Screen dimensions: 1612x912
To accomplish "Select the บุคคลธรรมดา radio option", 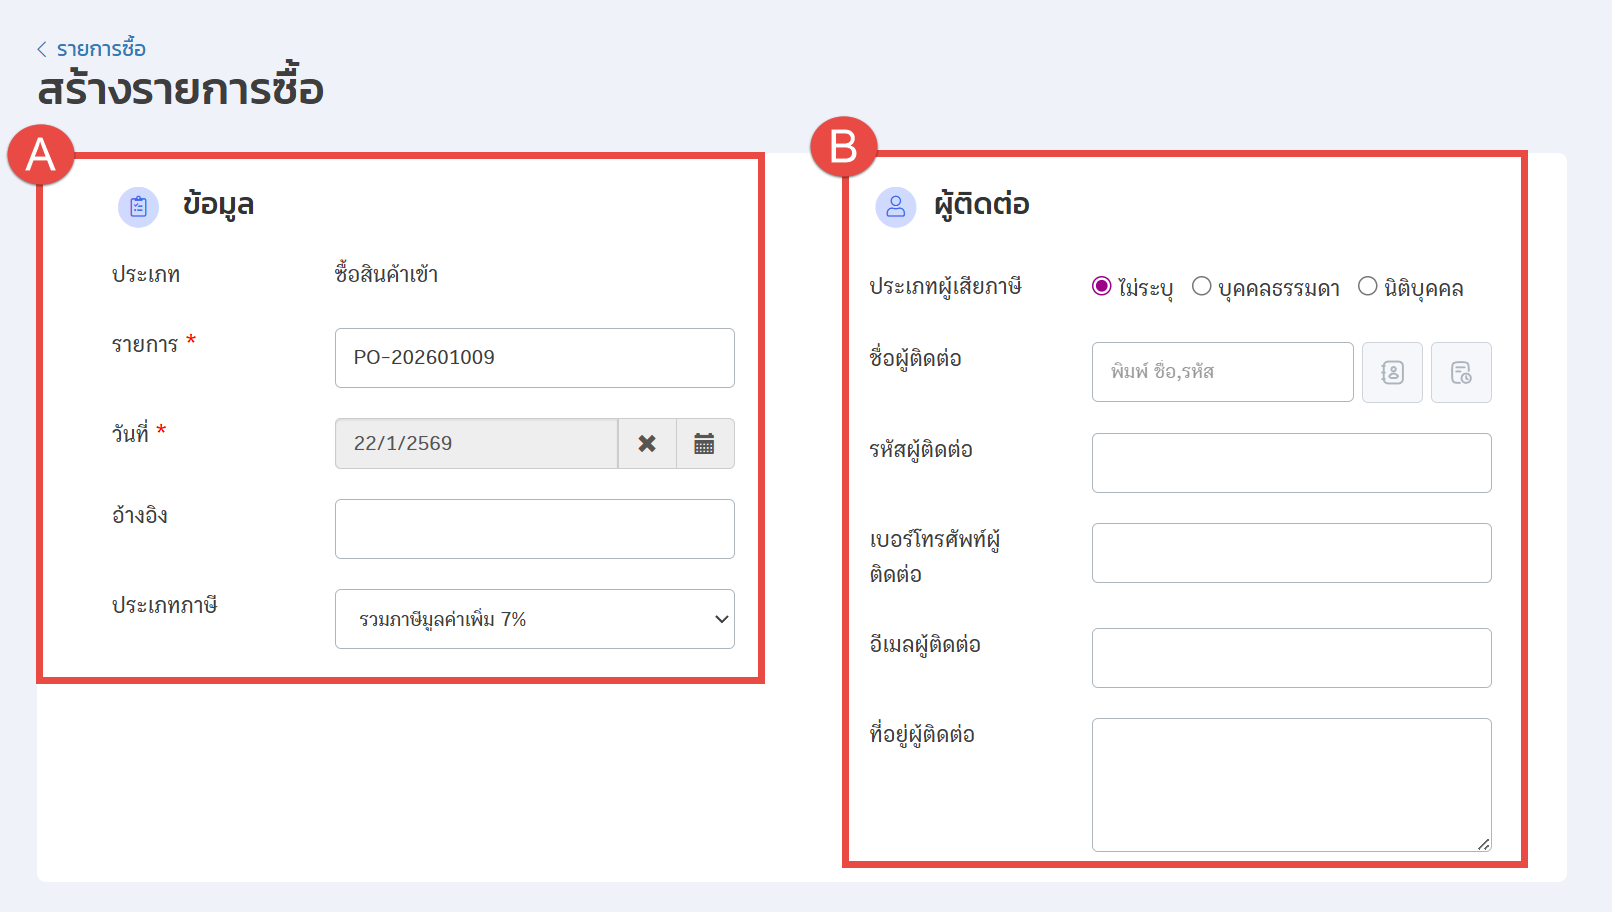I will click(1202, 287).
